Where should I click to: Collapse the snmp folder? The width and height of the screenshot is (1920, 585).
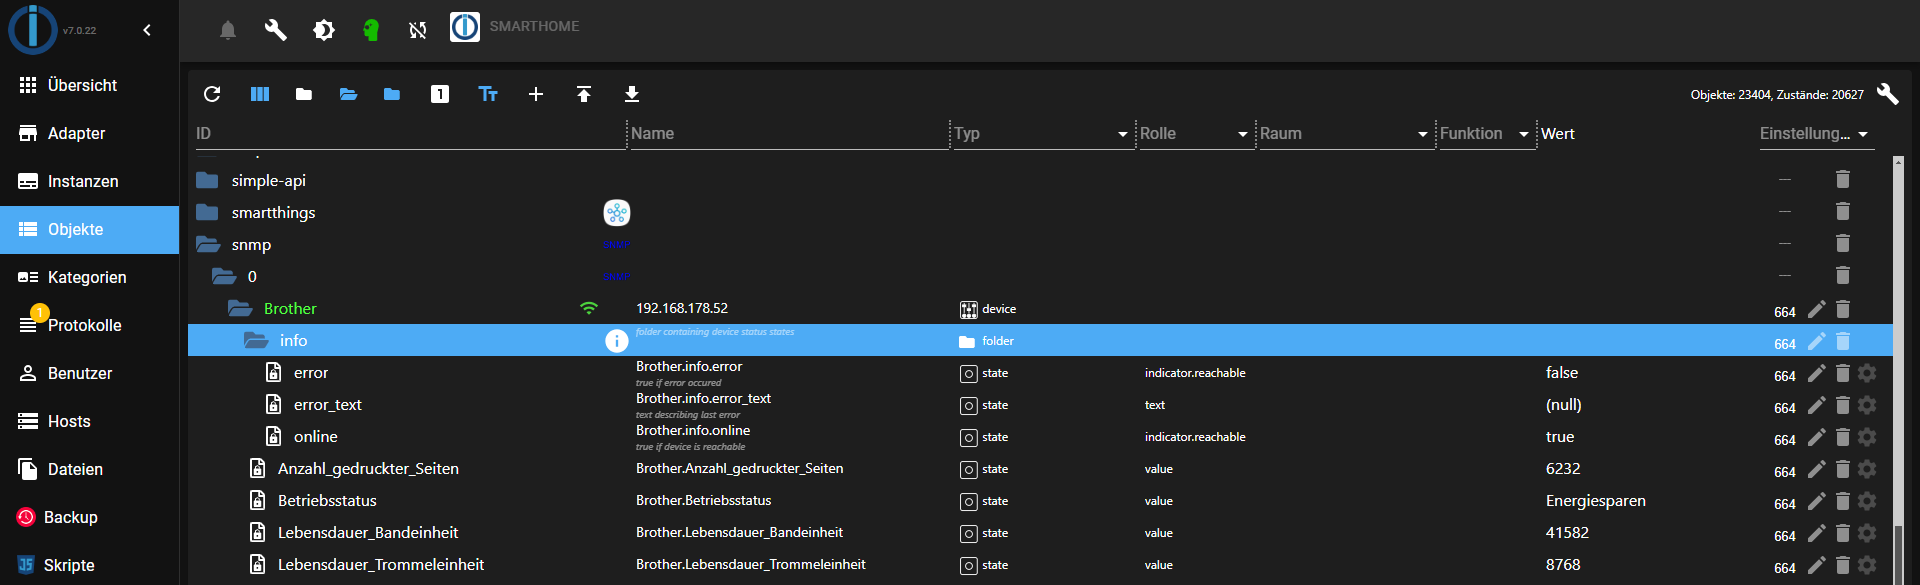208,245
